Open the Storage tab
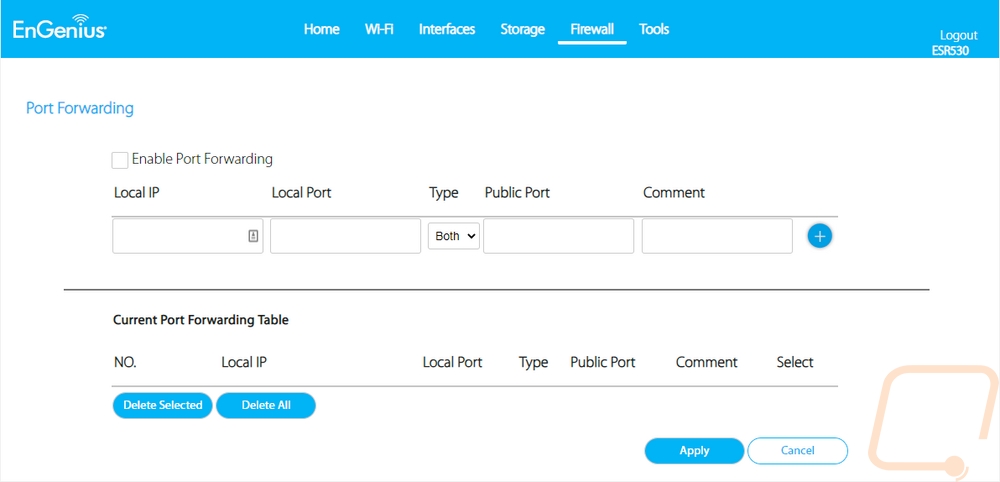Viewport: 1000px width, 482px height. (522, 29)
